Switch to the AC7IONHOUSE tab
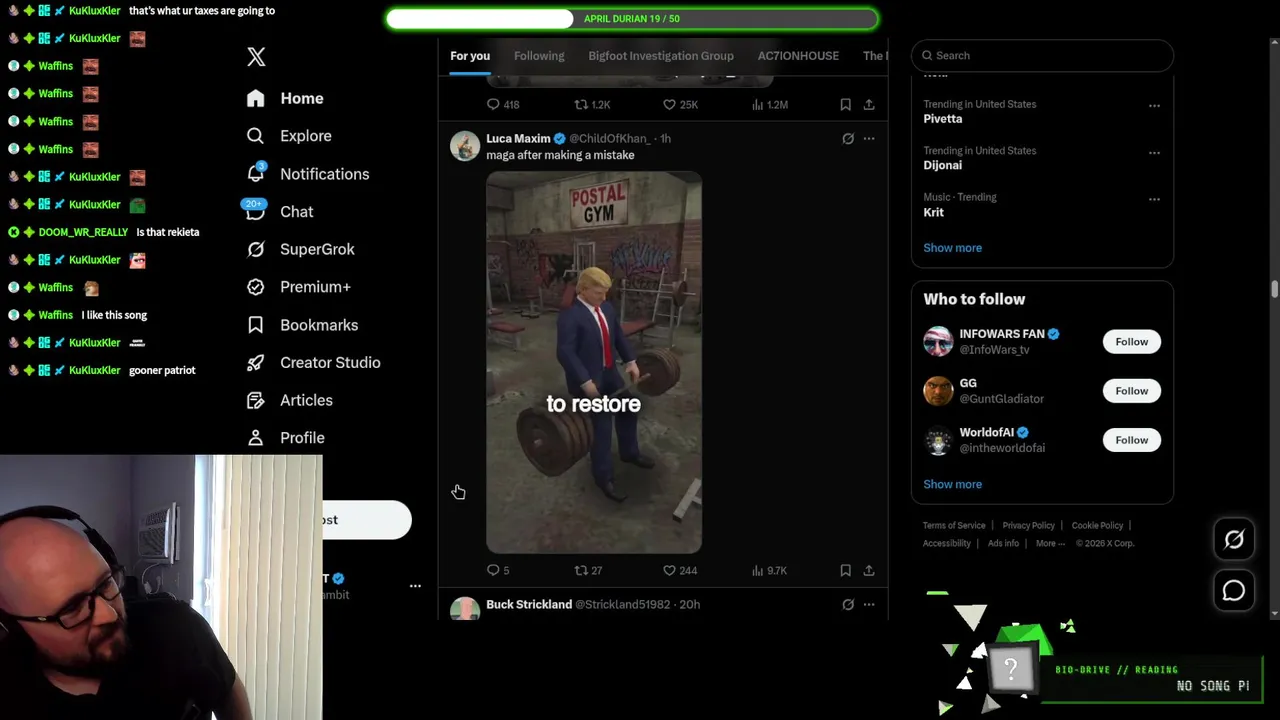The width and height of the screenshot is (1280, 720). (x=798, y=56)
